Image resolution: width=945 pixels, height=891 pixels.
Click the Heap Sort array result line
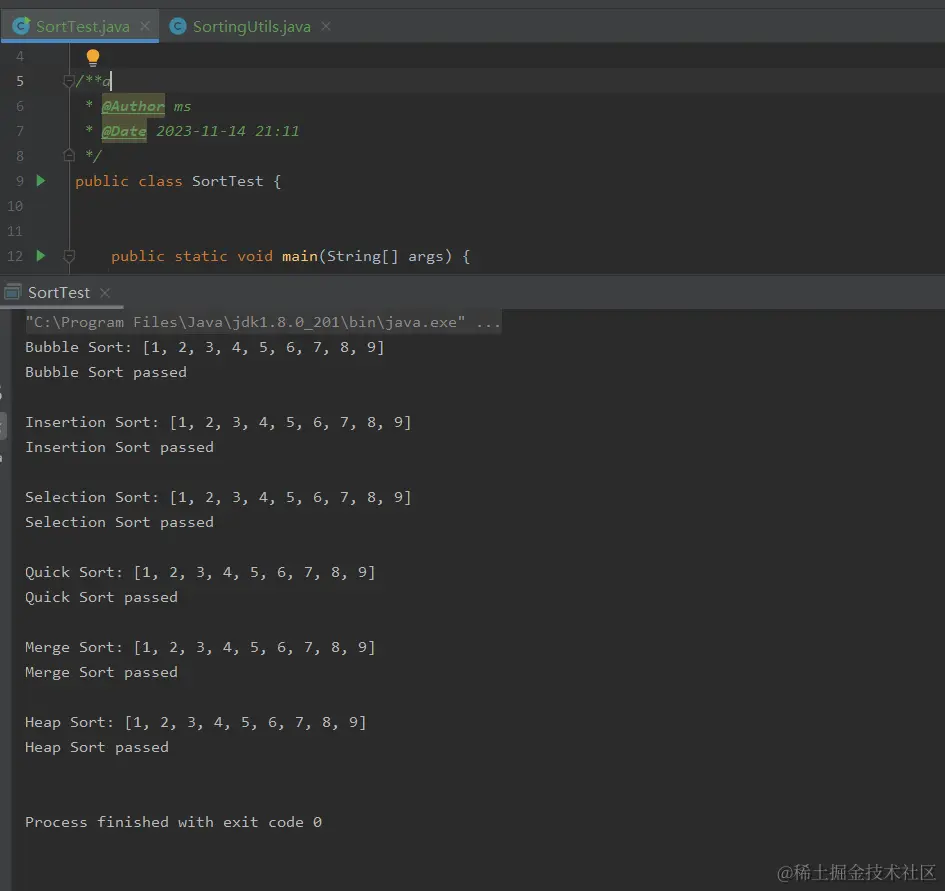(x=195, y=722)
